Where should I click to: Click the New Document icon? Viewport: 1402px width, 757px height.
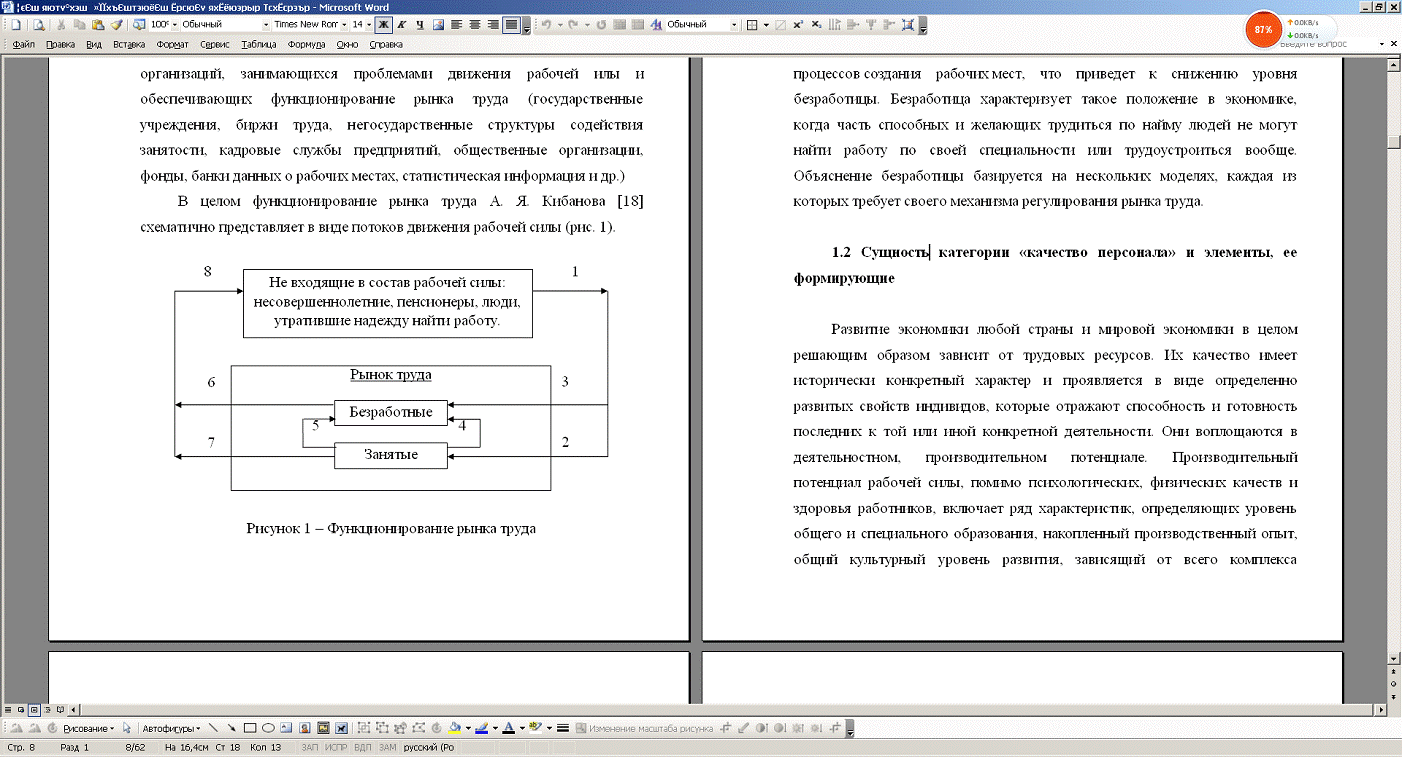15,25
